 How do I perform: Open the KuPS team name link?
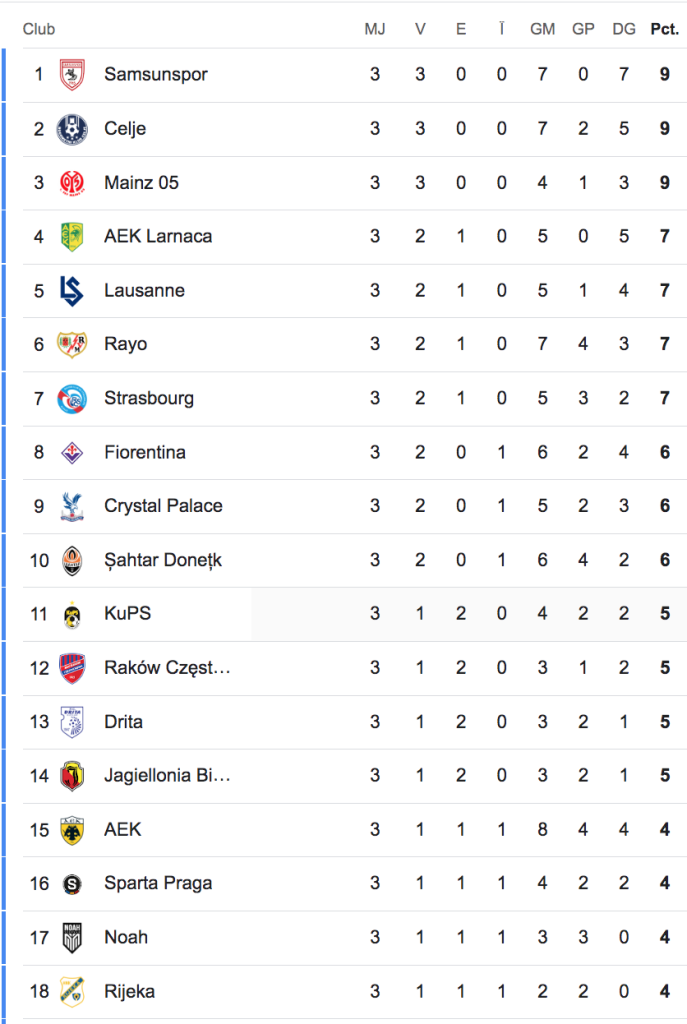[x=127, y=613]
